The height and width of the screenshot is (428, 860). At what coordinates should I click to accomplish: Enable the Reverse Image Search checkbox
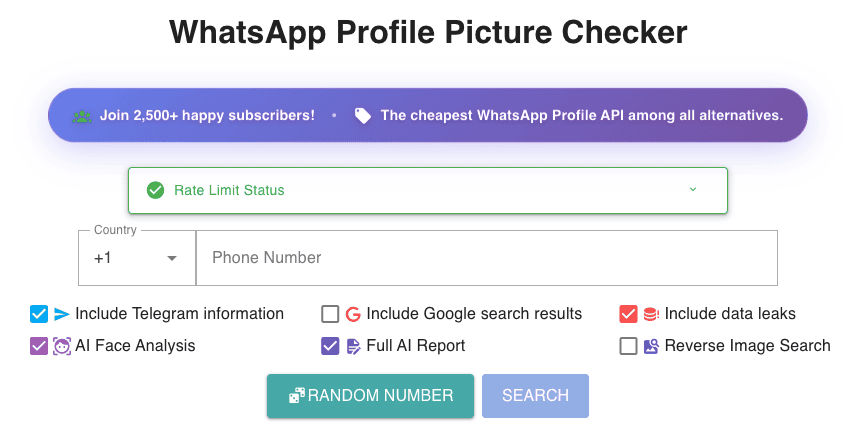tap(628, 346)
